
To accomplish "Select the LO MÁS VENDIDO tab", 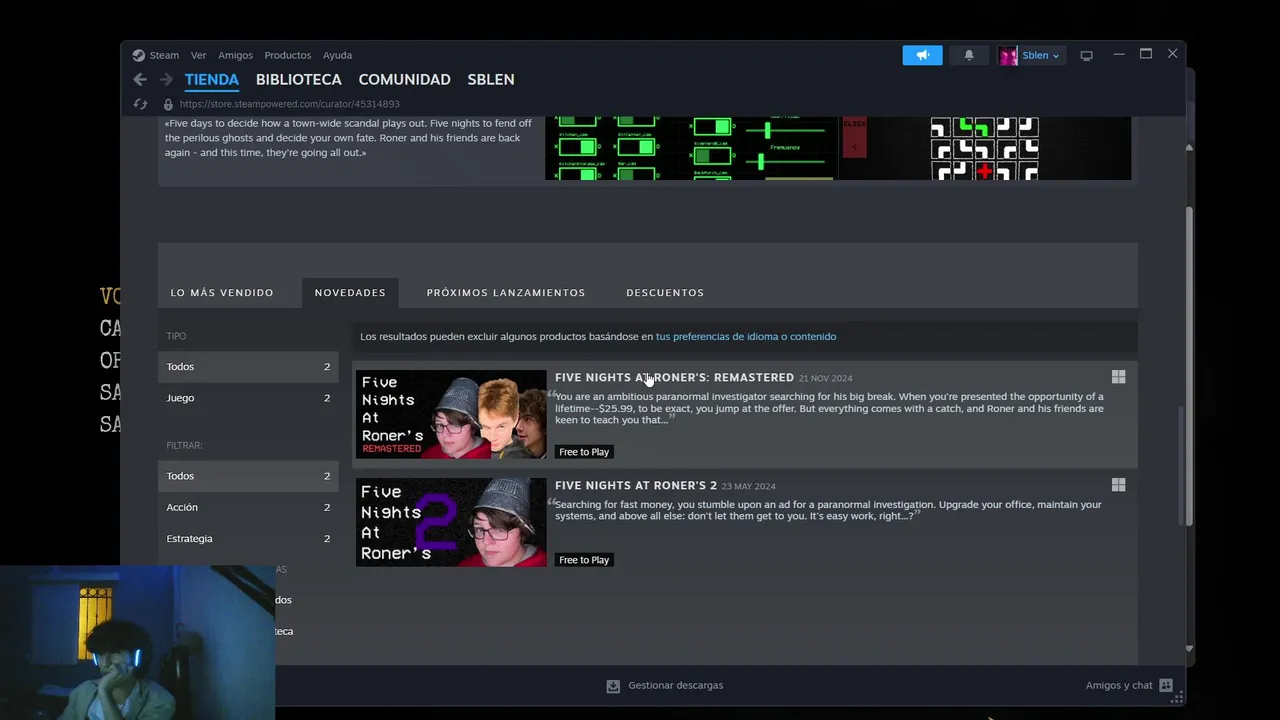I will 222,293.
